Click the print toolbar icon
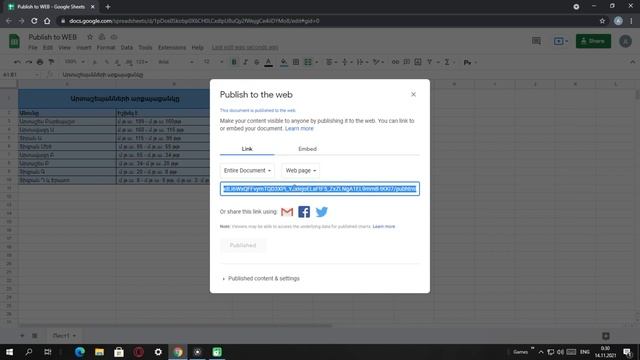 click(x=40, y=62)
